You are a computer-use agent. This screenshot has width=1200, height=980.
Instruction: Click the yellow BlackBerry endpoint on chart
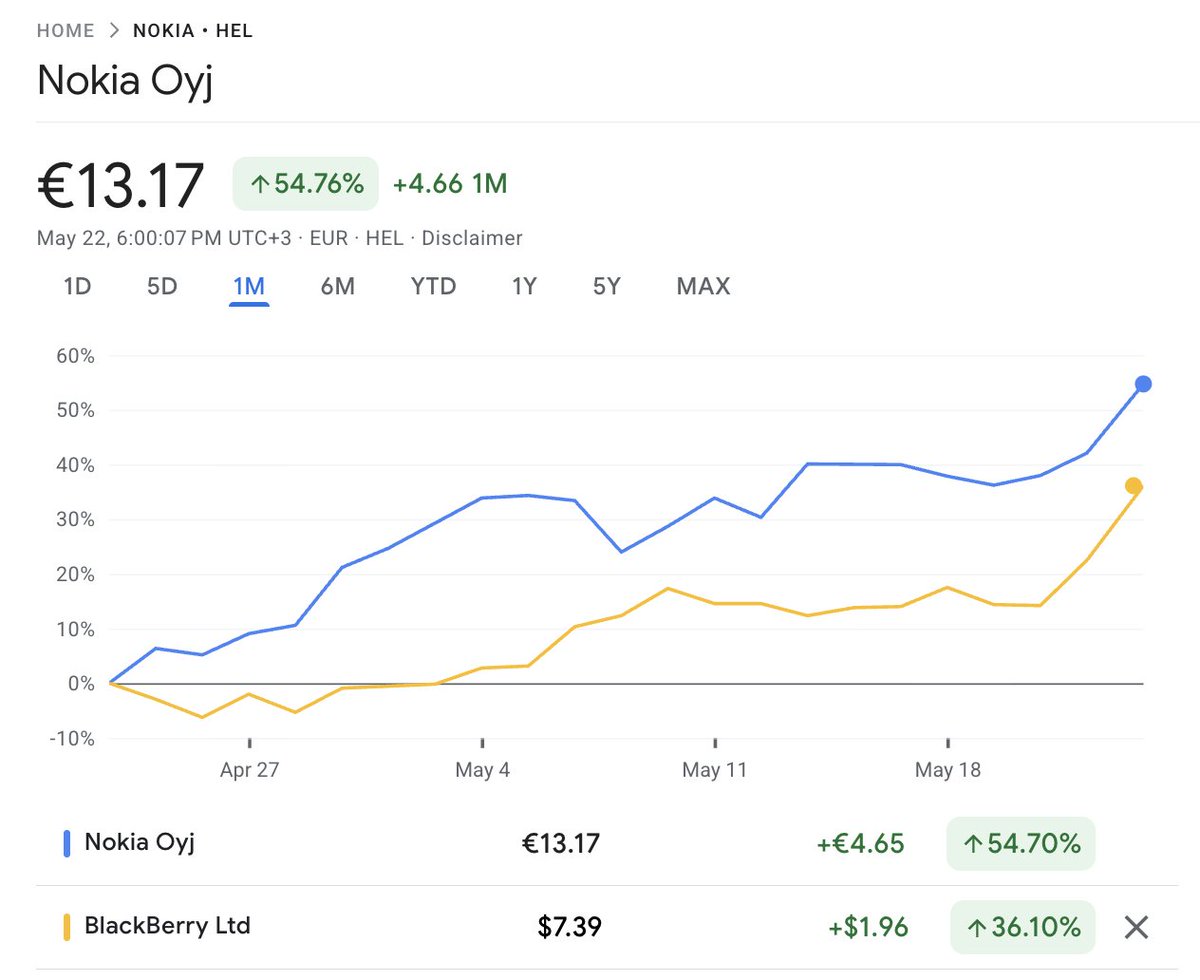[x=1133, y=486]
